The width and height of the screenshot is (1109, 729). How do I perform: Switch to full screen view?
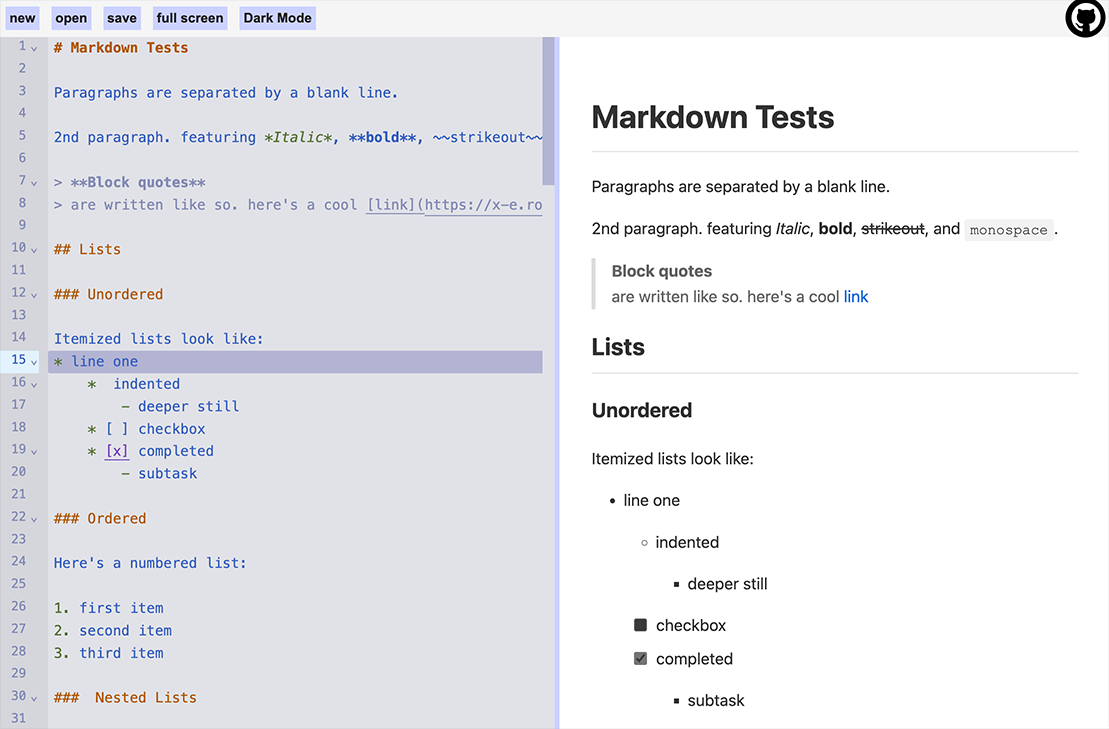tap(190, 18)
